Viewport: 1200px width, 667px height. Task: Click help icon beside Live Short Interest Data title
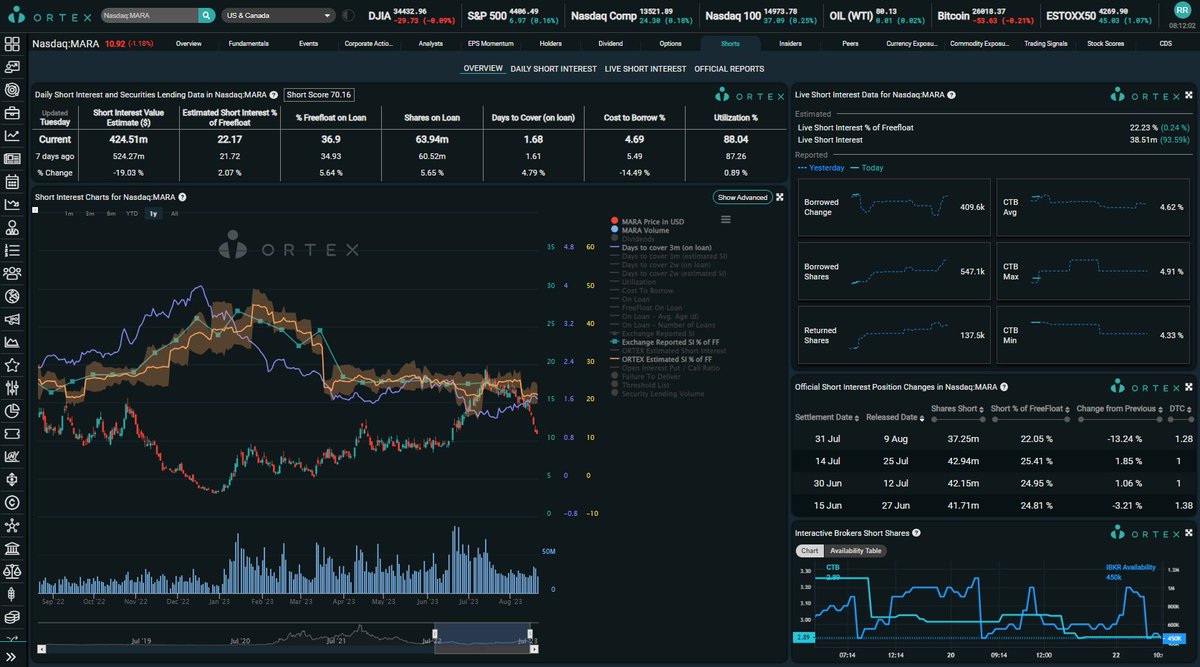950,94
